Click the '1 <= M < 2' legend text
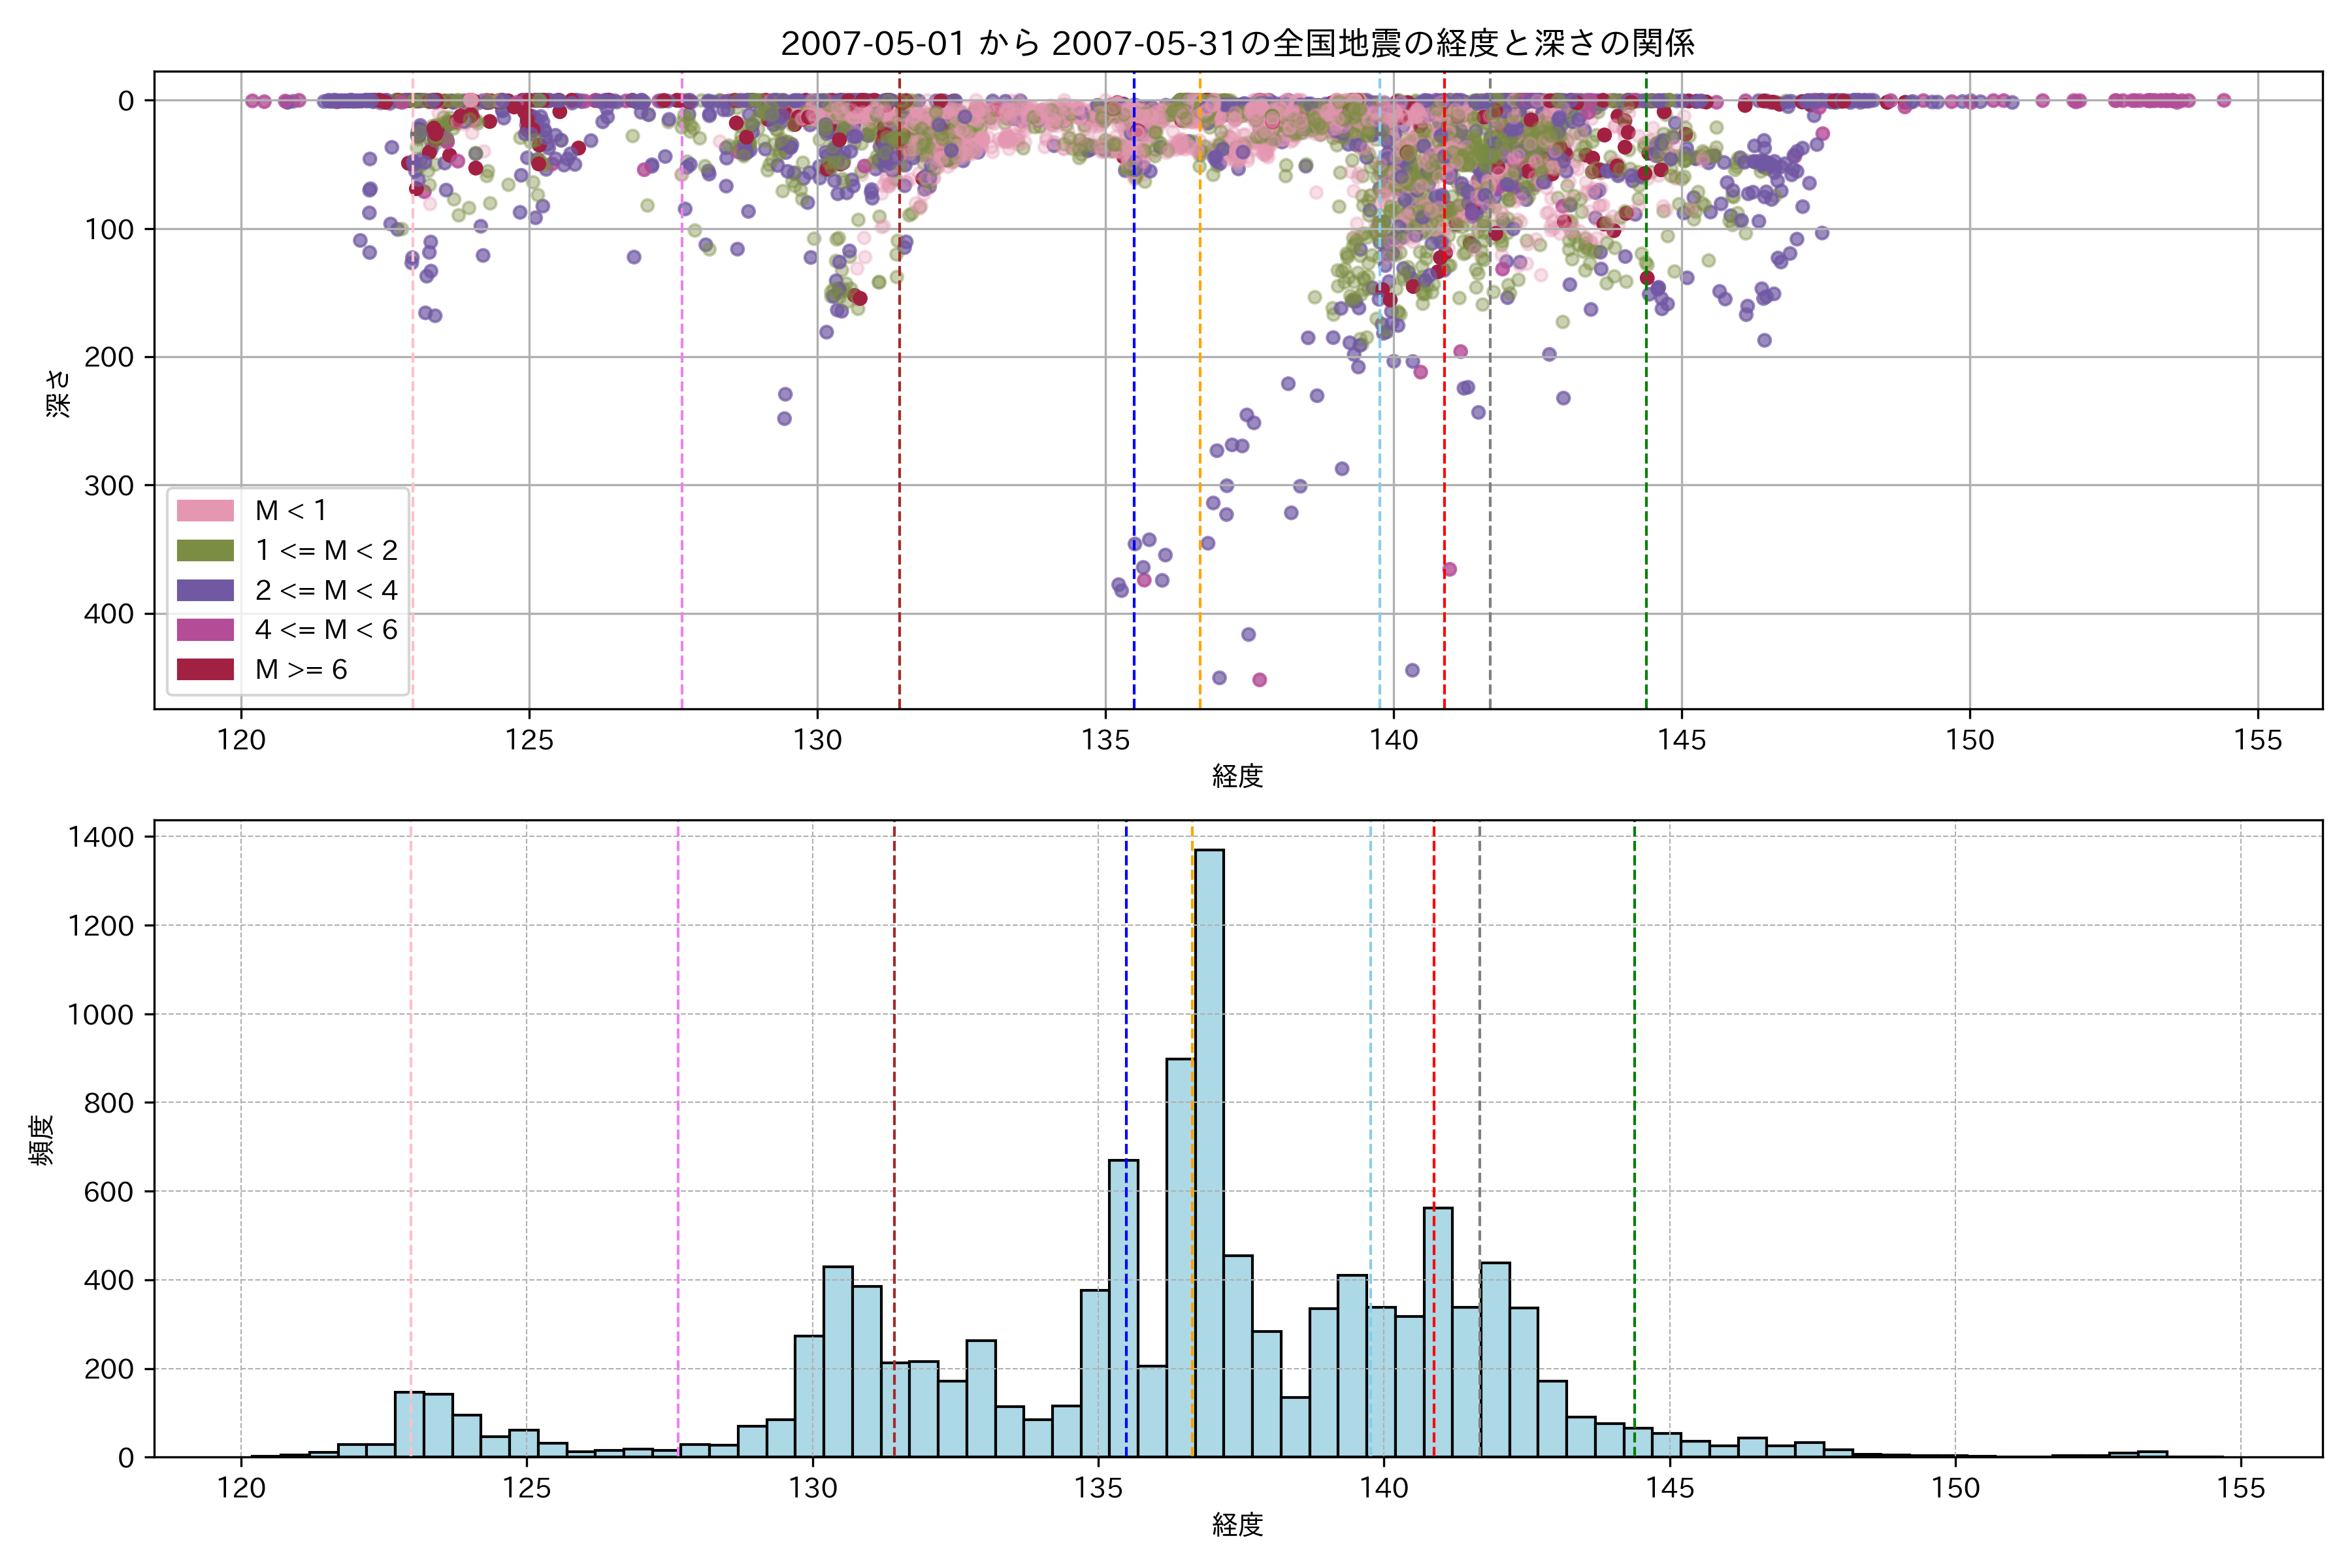2352x1568 pixels. 326,551
